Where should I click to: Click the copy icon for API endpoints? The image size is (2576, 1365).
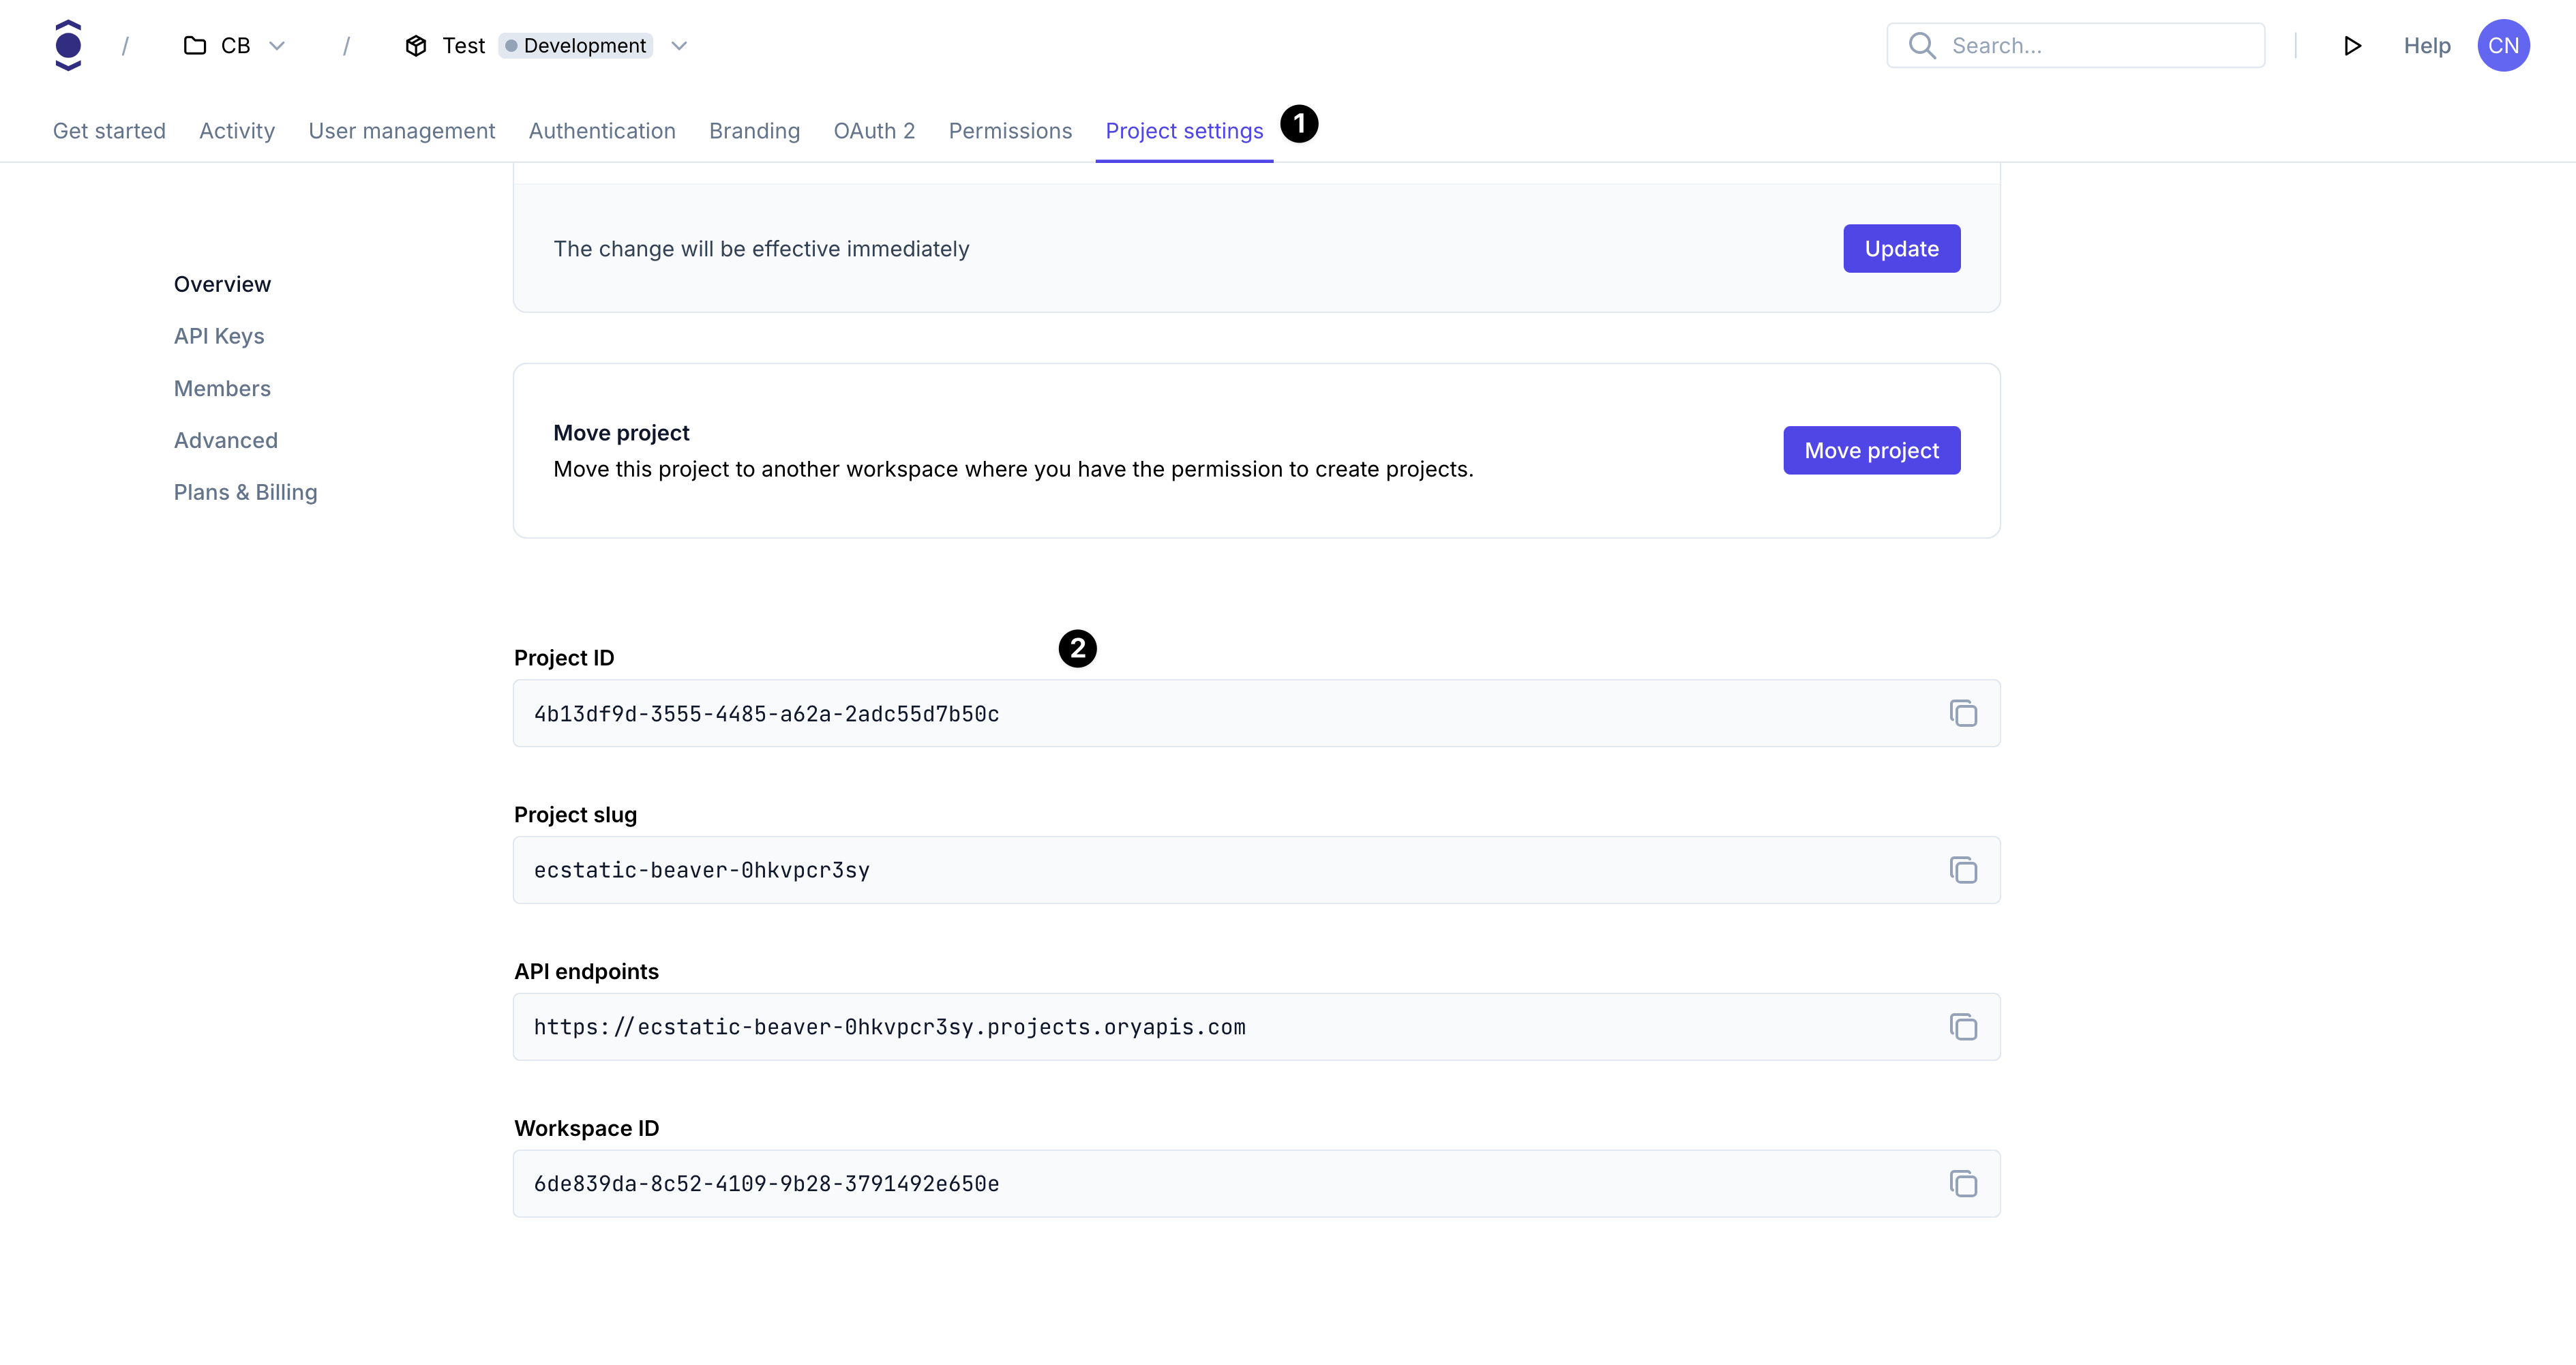coord(1962,1026)
